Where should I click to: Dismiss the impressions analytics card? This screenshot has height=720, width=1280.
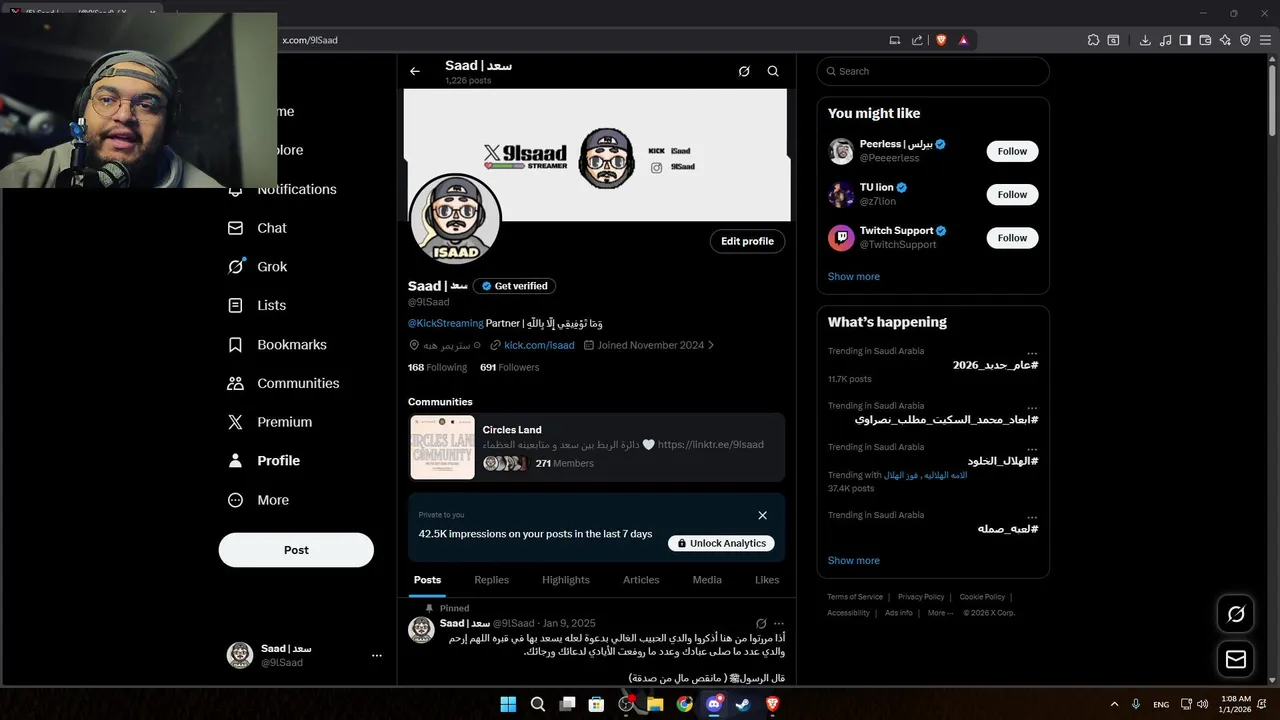[x=763, y=515]
